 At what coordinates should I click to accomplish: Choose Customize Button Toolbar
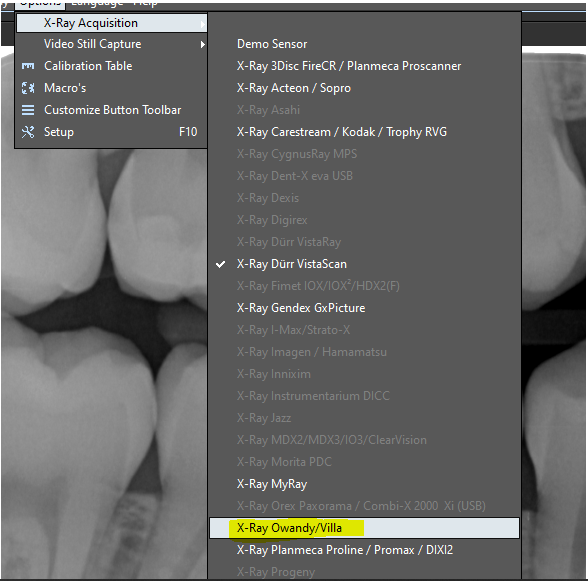click(x=112, y=110)
